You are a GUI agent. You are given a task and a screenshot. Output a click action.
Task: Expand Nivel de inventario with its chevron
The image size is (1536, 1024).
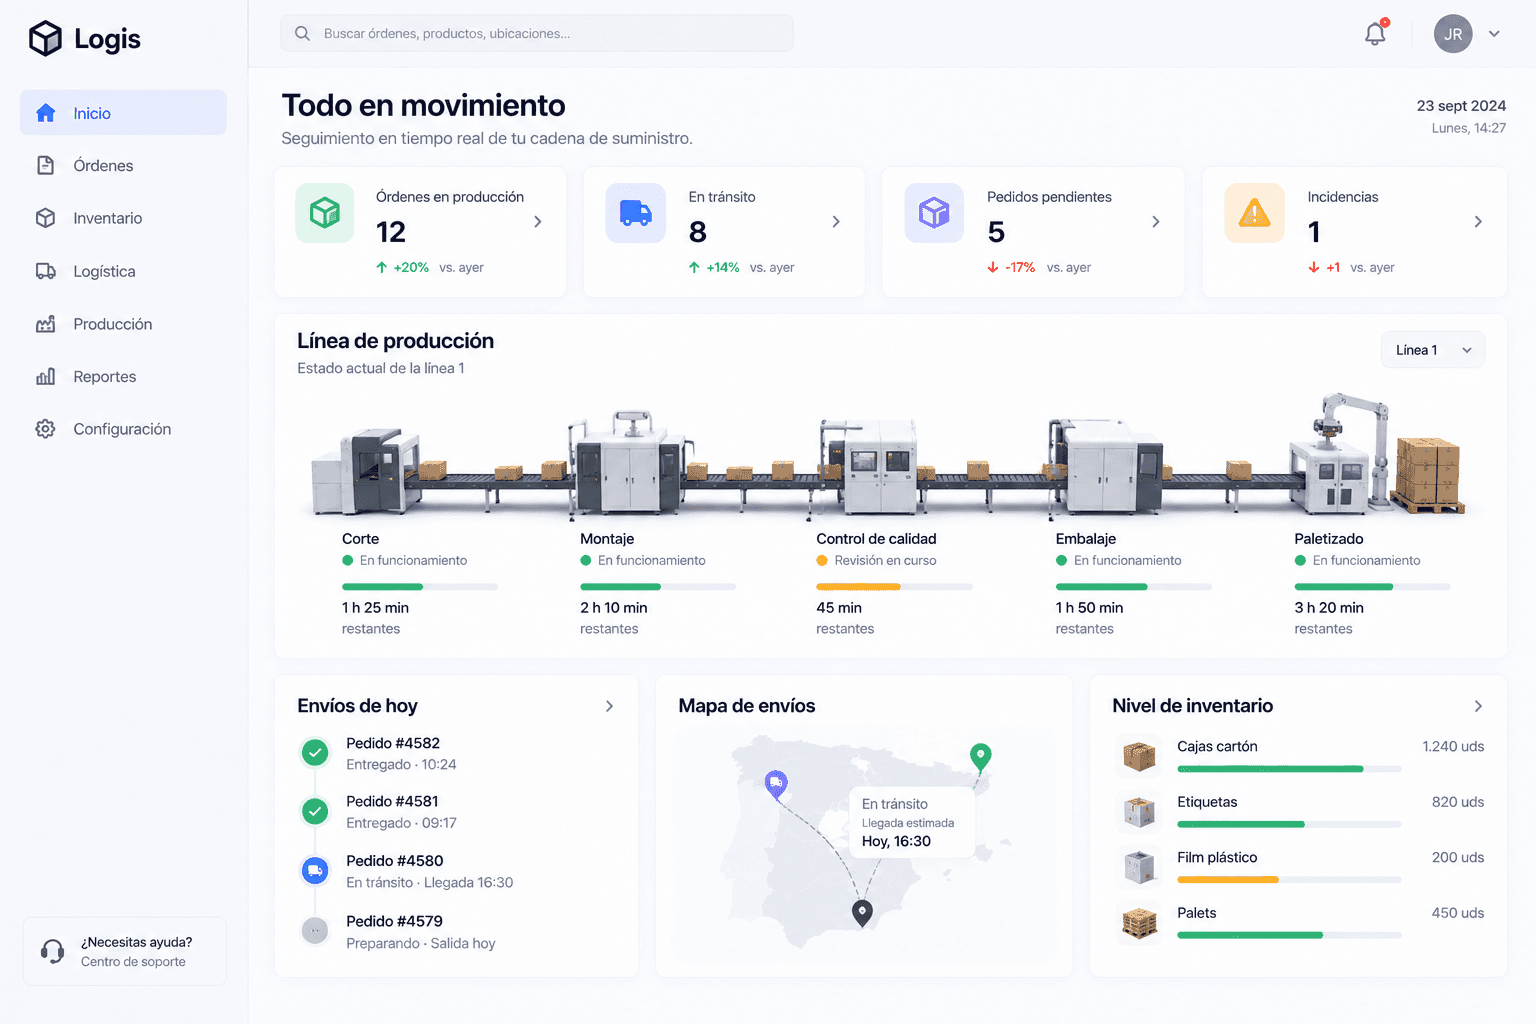(x=1478, y=706)
